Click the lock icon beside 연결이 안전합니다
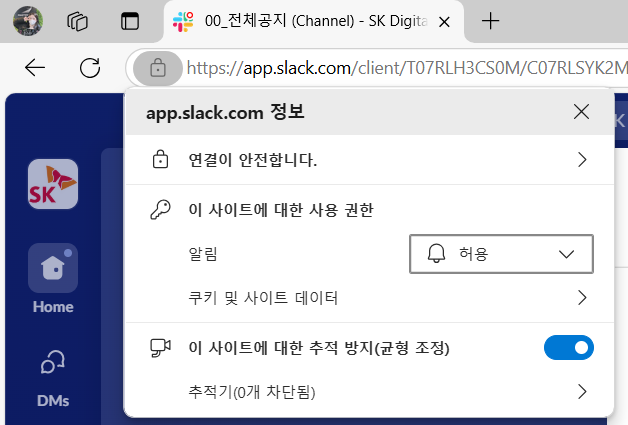This screenshot has width=628, height=425. click(x=160, y=159)
